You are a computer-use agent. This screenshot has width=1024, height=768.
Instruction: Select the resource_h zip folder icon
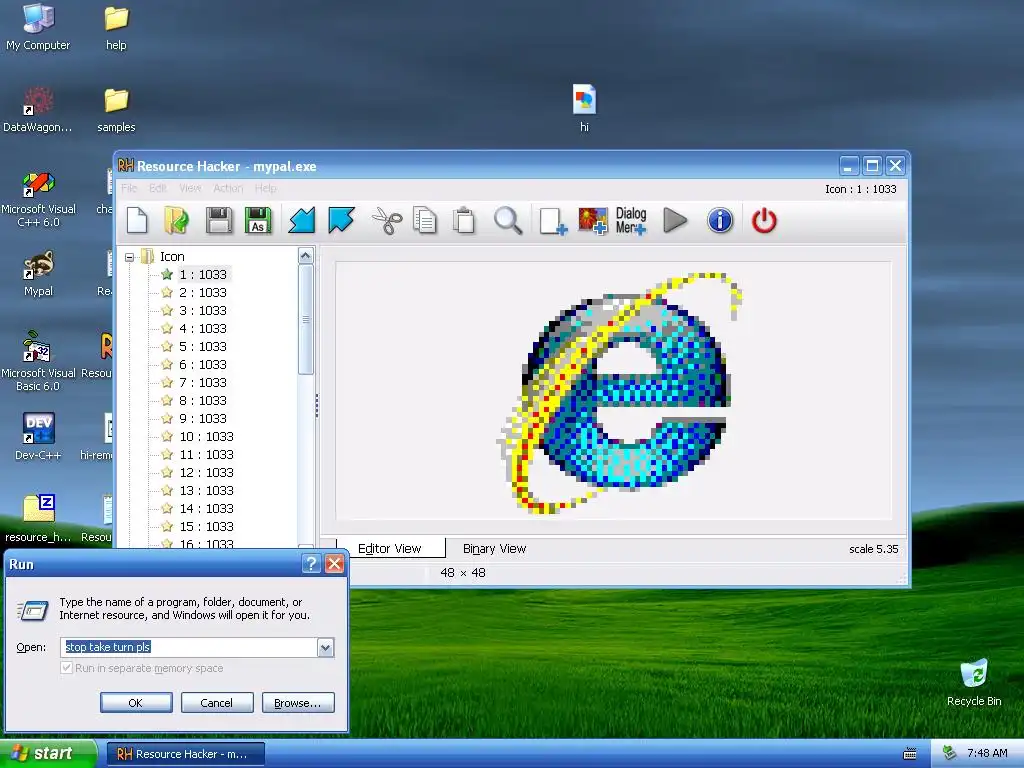pyautogui.click(x=38, y=518)
